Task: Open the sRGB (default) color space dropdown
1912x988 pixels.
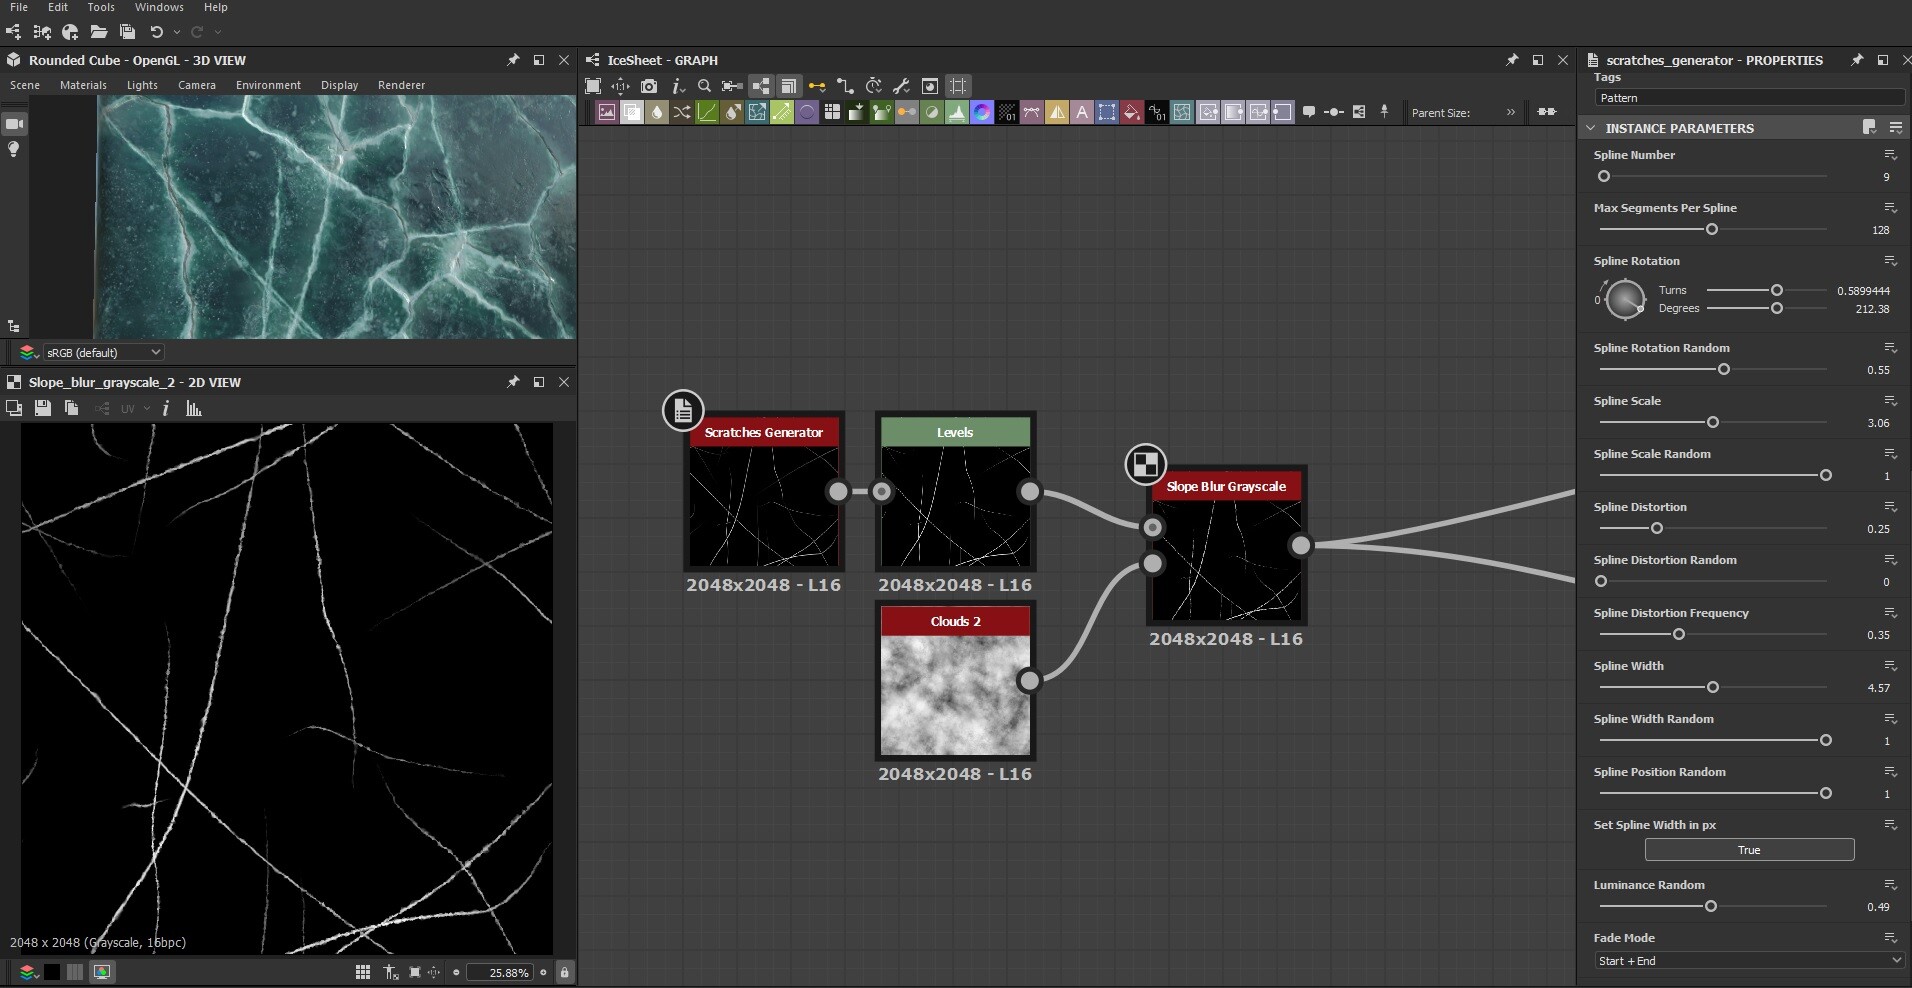Action: coord(103,352)
